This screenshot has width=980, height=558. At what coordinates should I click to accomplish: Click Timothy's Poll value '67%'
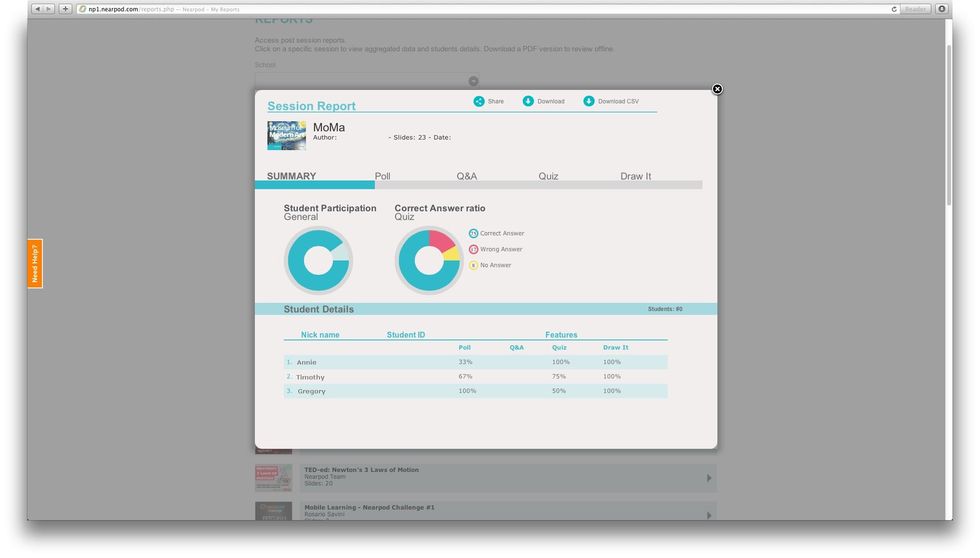click(465, 377)
